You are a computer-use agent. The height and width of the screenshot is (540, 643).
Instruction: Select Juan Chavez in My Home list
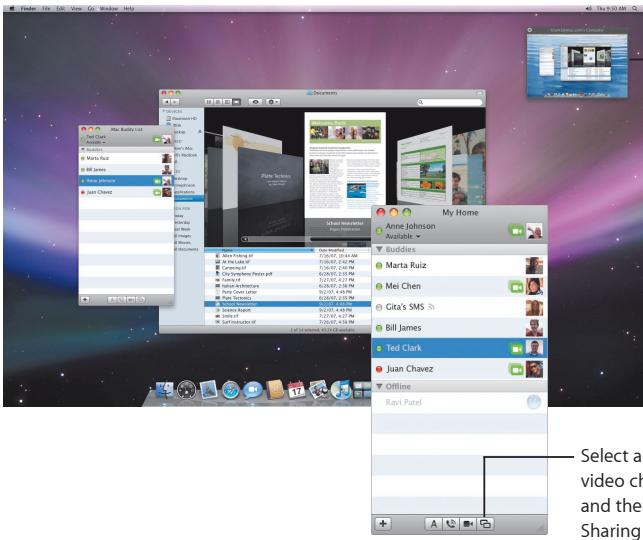pos(459,369)
